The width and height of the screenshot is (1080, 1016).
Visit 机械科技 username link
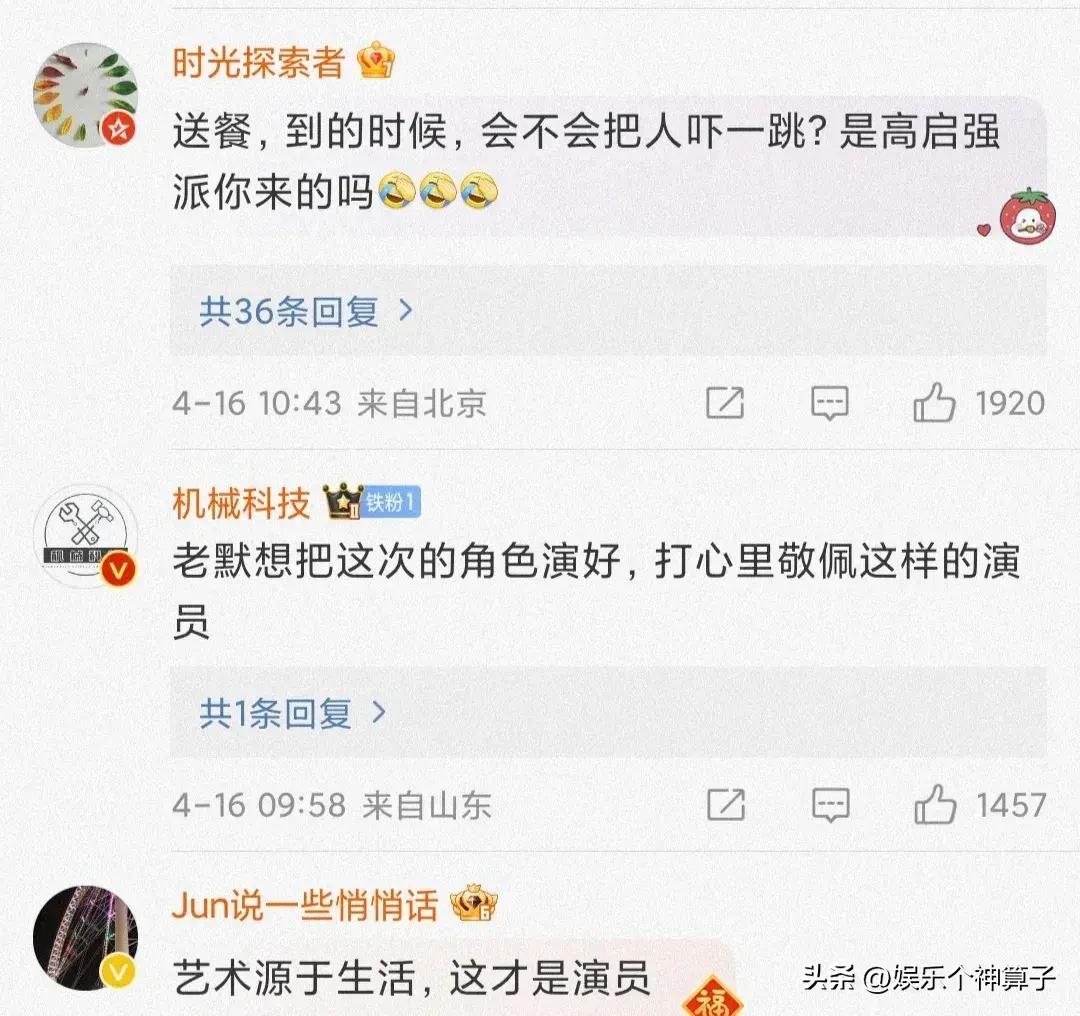pos(241,503)
